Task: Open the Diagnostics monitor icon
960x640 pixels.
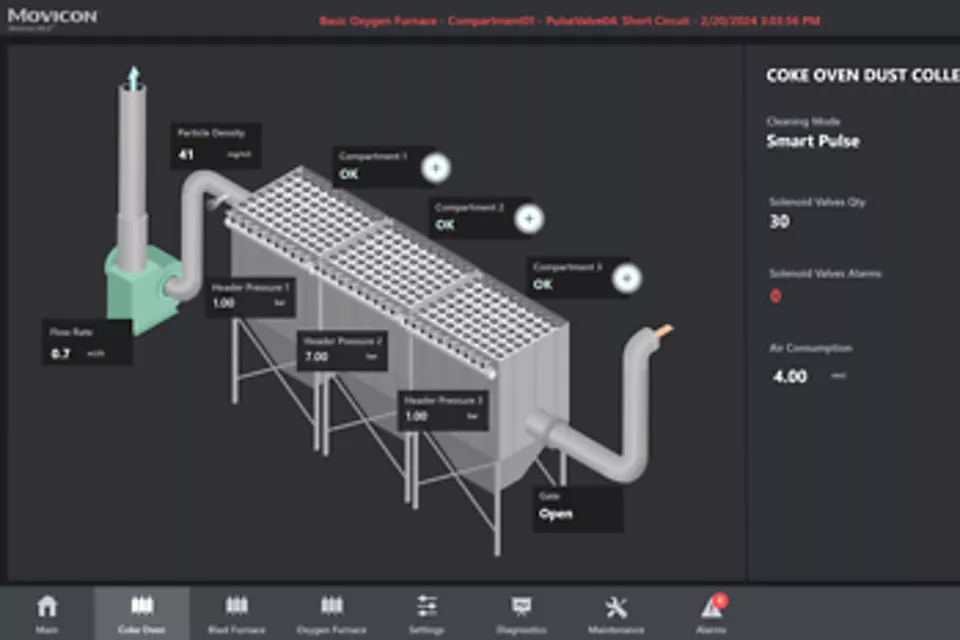Action: 521,607
